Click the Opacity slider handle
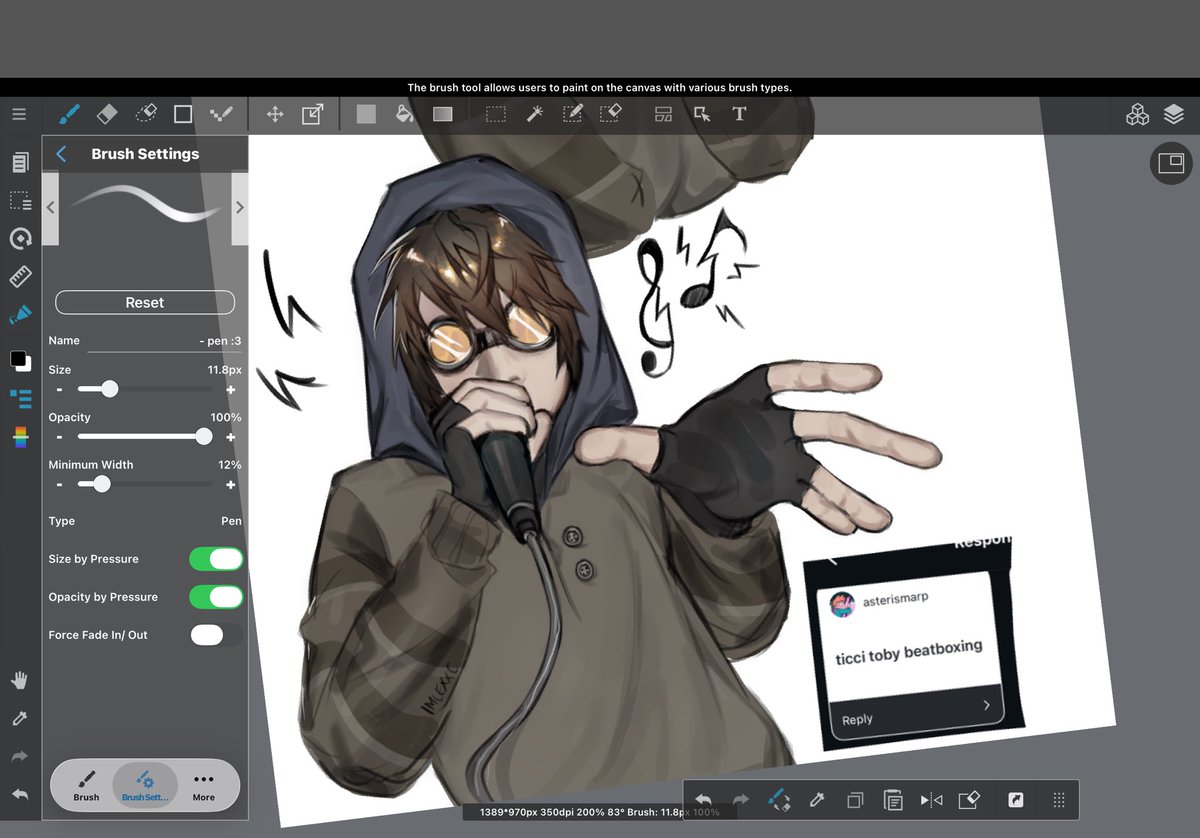The image size is (1200, 838). pos(204,437)
